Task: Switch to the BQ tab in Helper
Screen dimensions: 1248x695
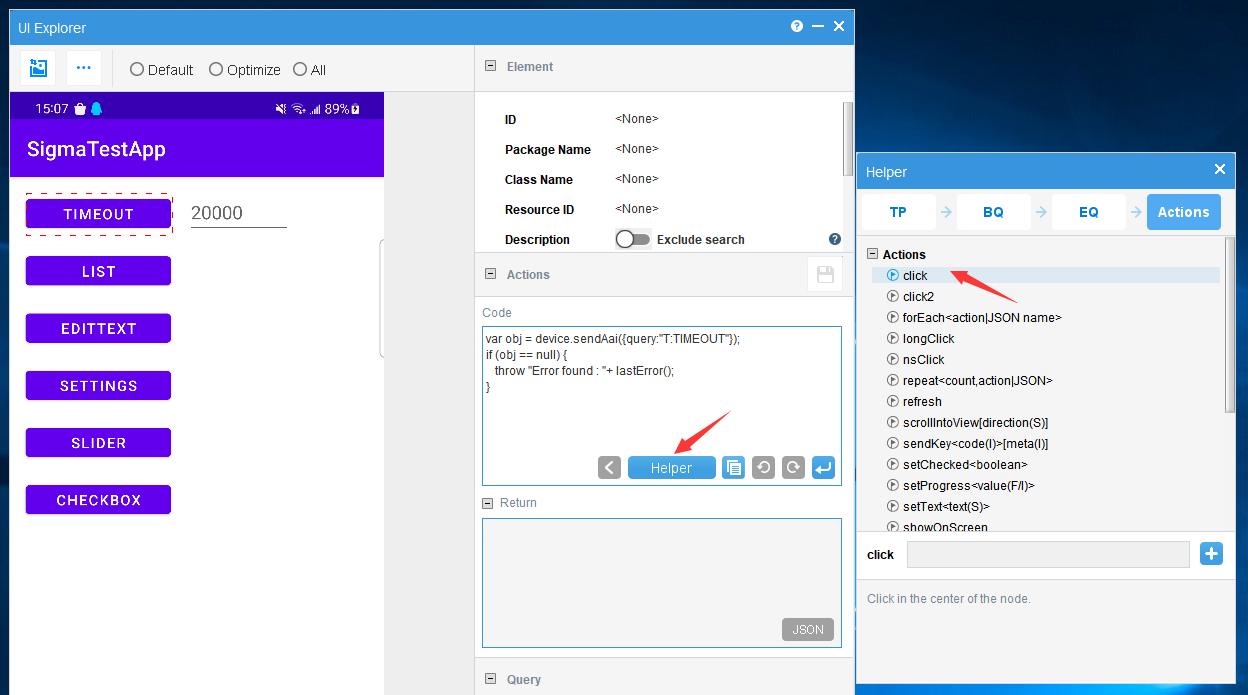Action: [993, 212]
